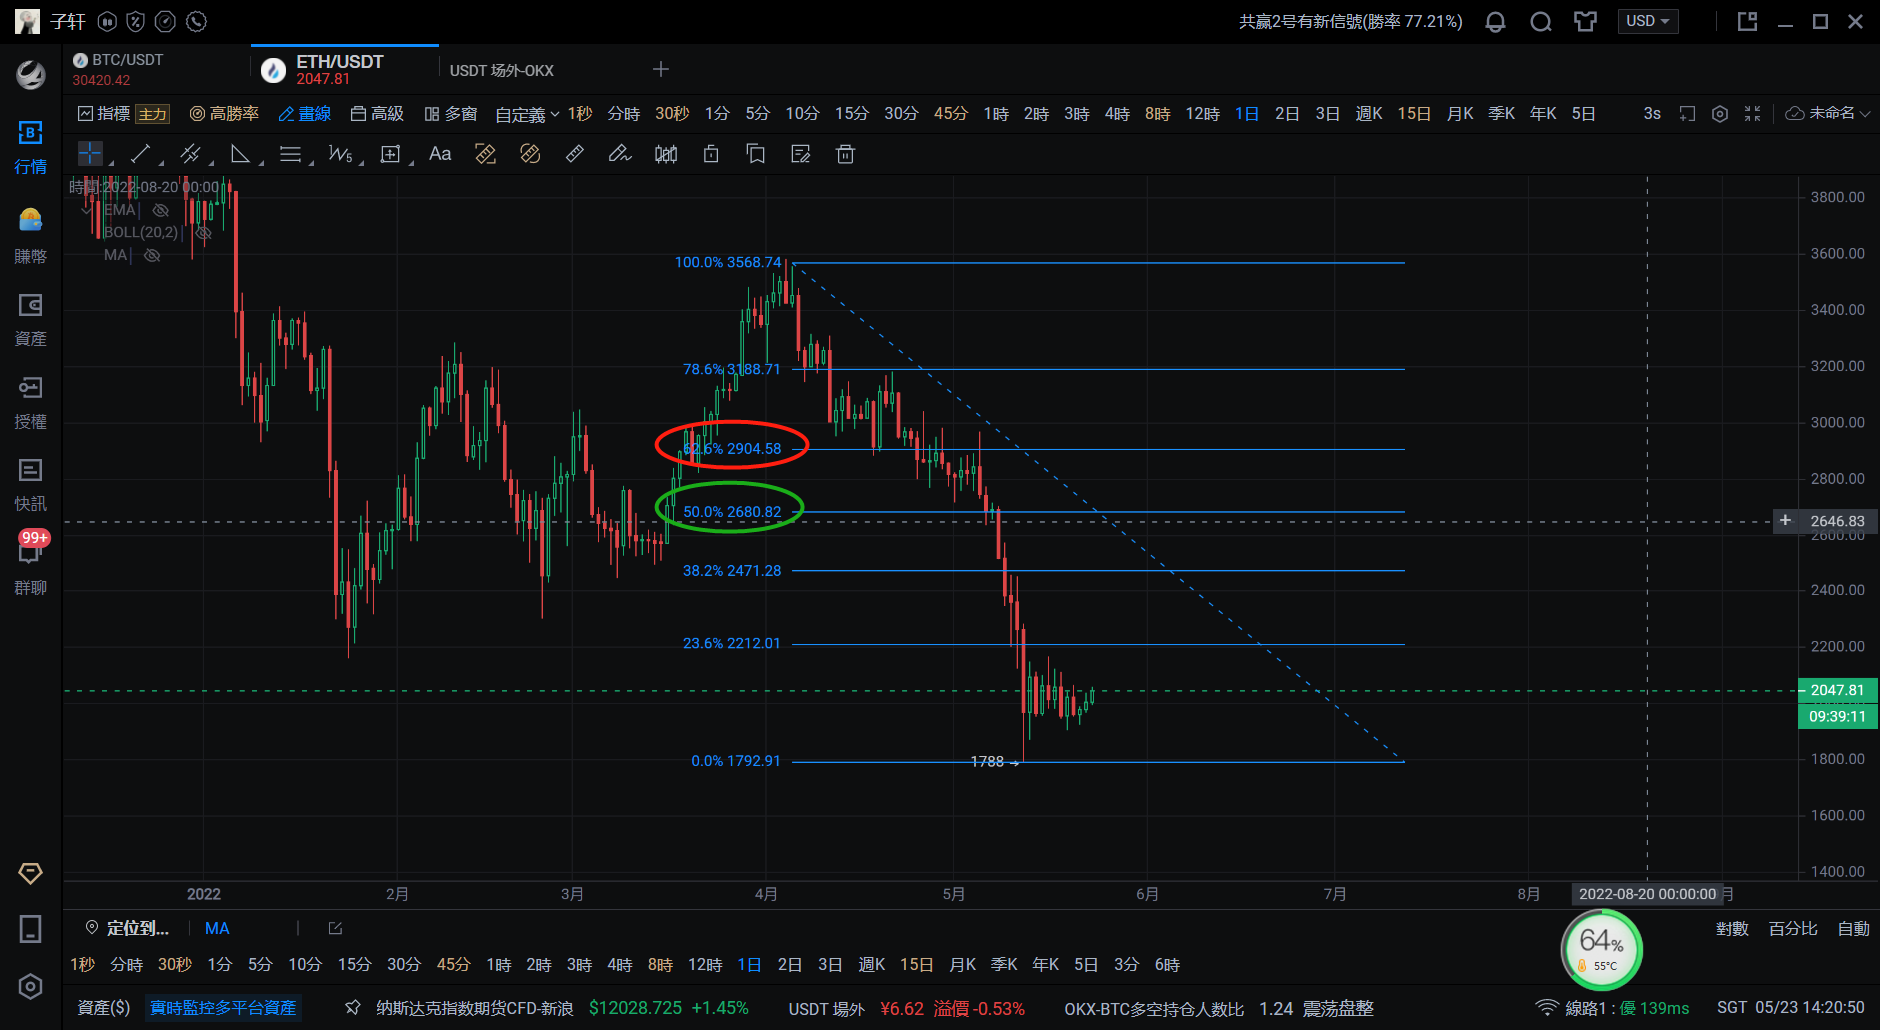Open the 高級 advanced button
This screenshot has width=1880, height=1030.
coord(377,114)
